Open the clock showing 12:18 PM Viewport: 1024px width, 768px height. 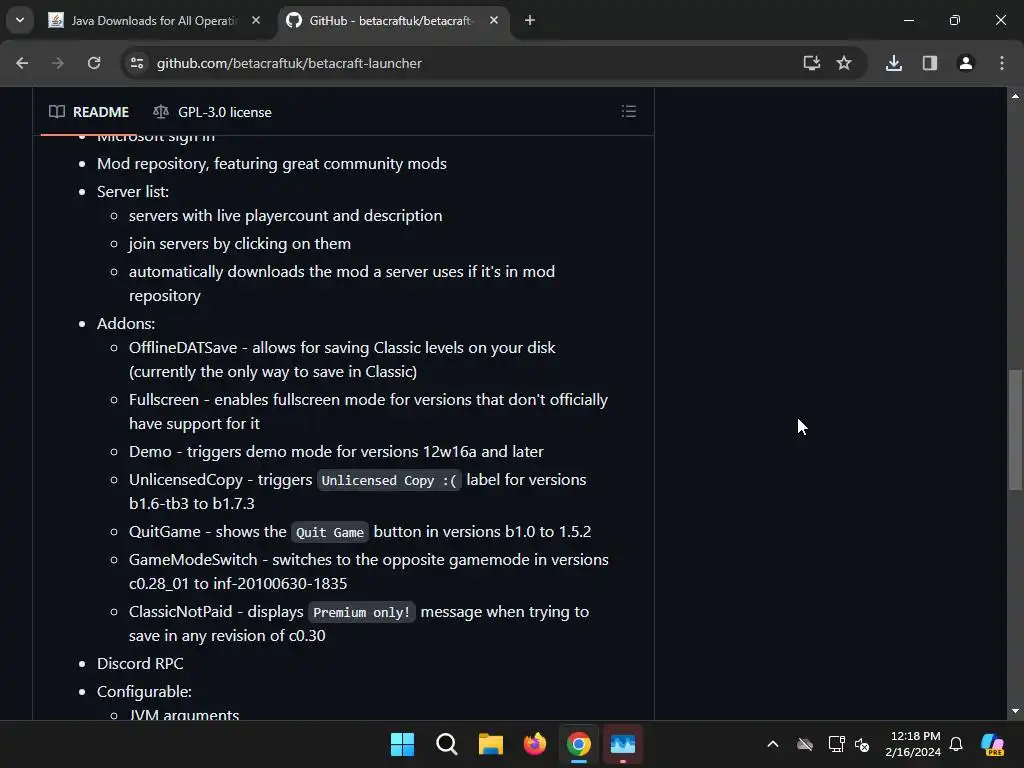click(x=913, y=744)
